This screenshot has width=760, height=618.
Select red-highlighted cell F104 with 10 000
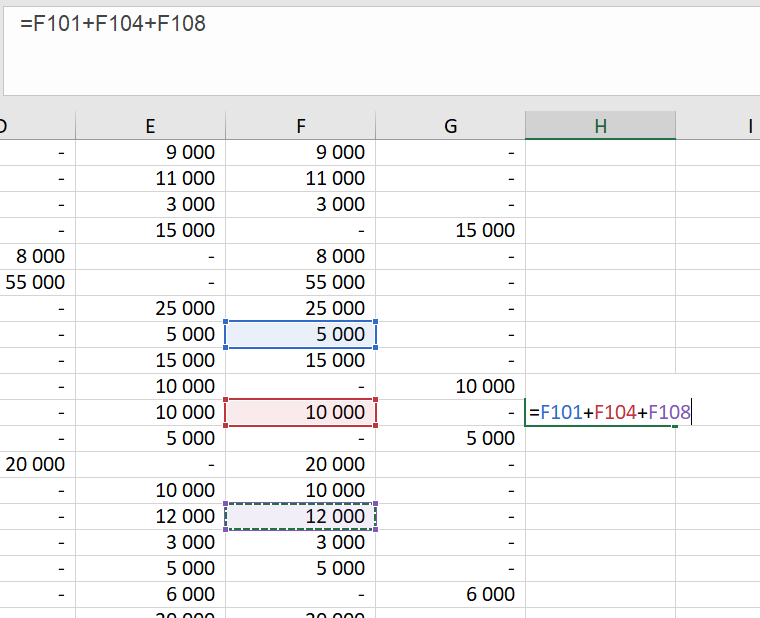(301, 412)
